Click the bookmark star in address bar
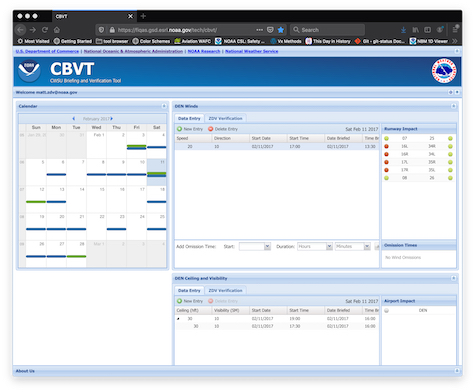 coord(281,30)
